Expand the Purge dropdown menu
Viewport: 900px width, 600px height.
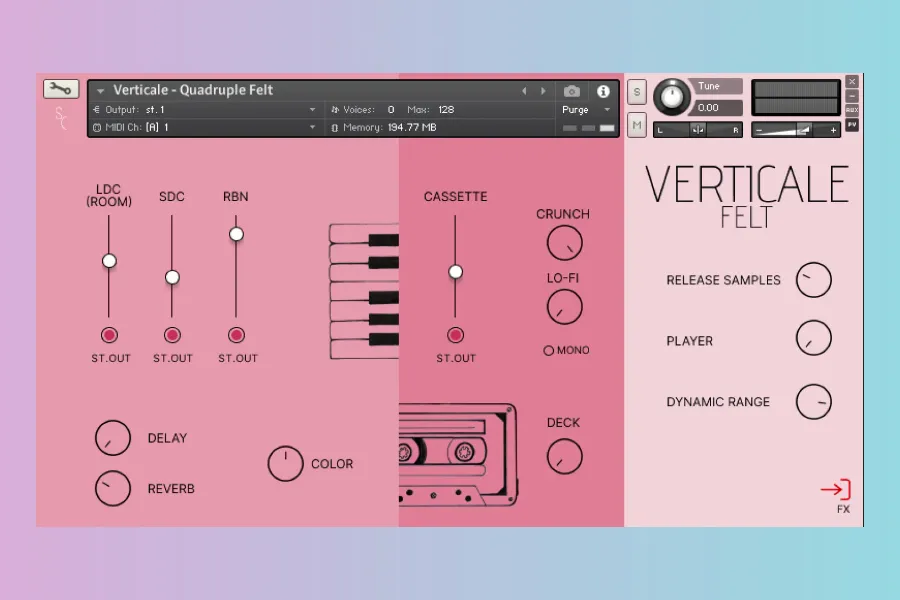pos(585,109)
